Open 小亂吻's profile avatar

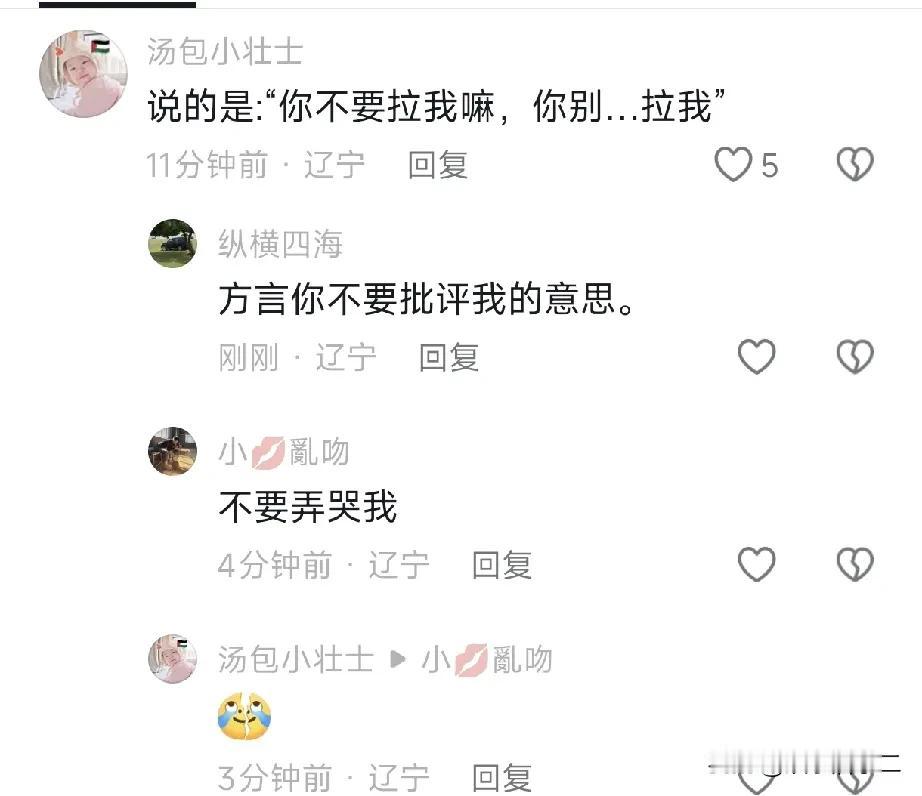172,451
